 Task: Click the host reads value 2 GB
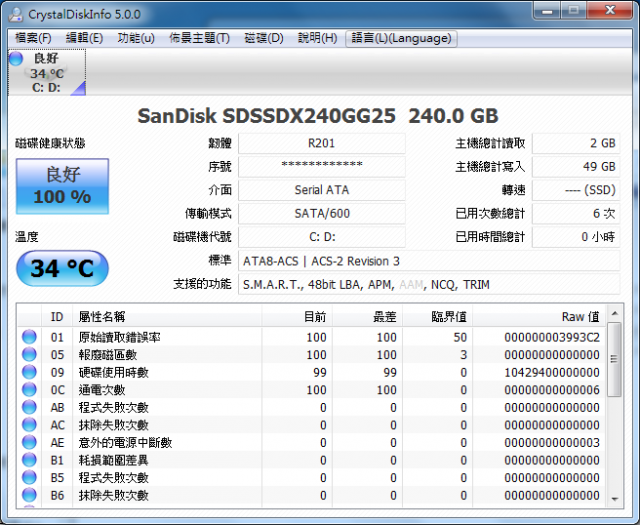pos(576,143)
